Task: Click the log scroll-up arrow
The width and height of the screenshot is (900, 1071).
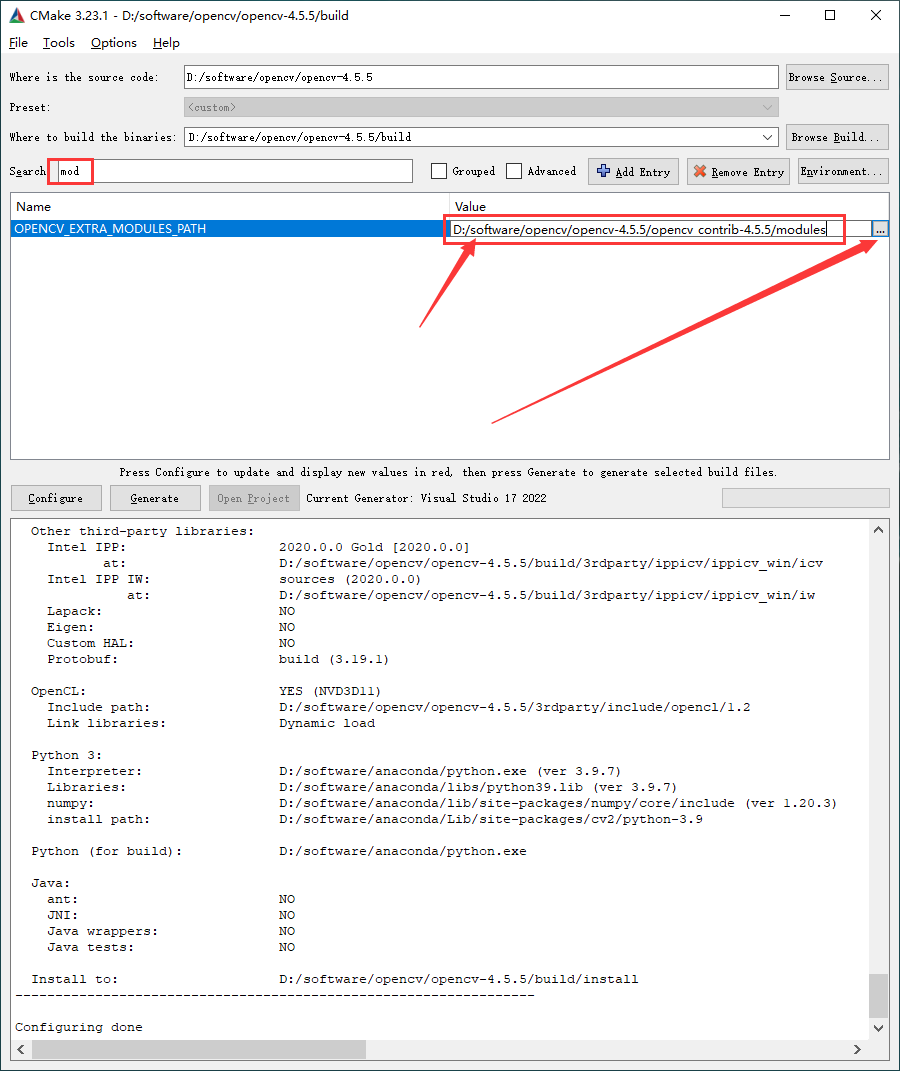Action: click(x=878, y=530)
